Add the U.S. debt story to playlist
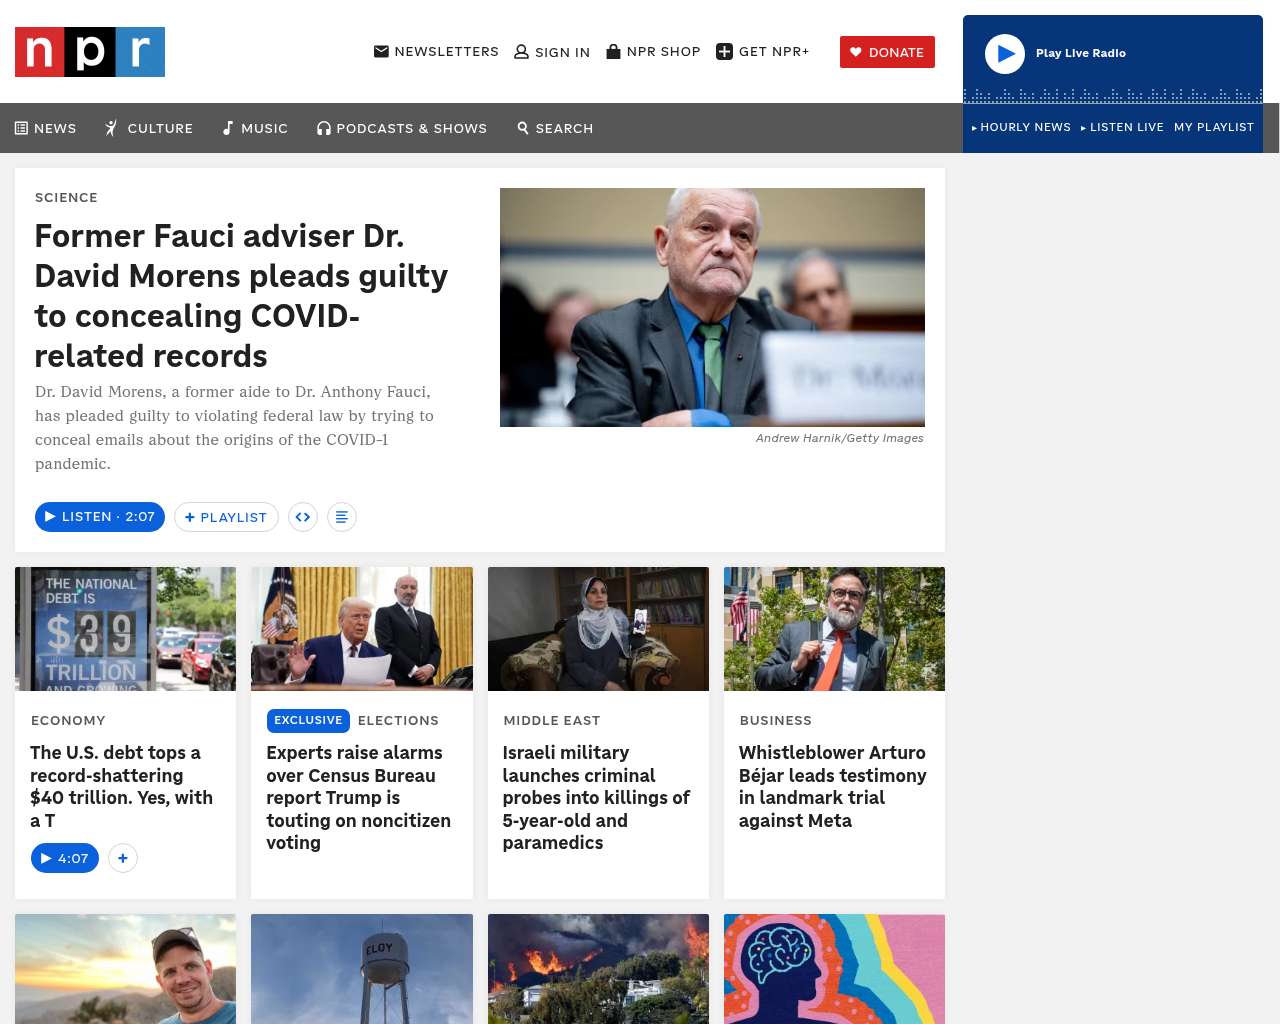This screenshot has height=1024, width=1280. click(123, 858)
